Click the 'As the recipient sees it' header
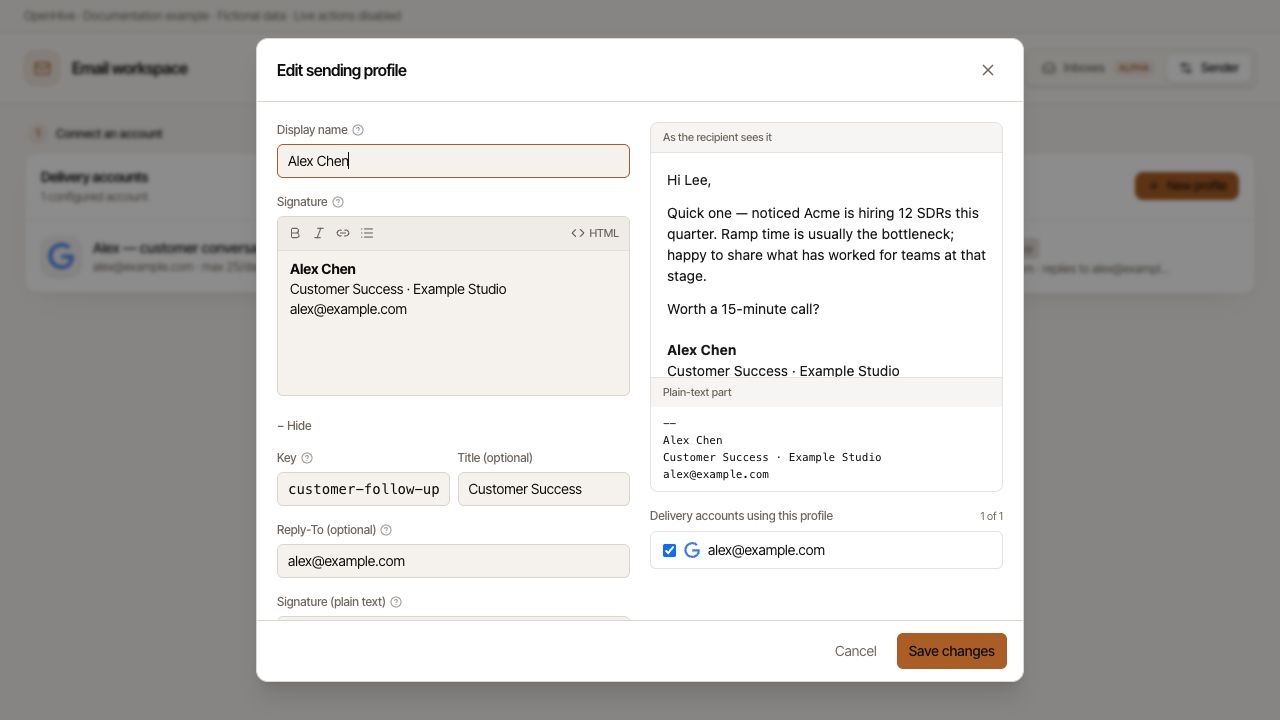1280x720 pixels. (x=826, y=138)
